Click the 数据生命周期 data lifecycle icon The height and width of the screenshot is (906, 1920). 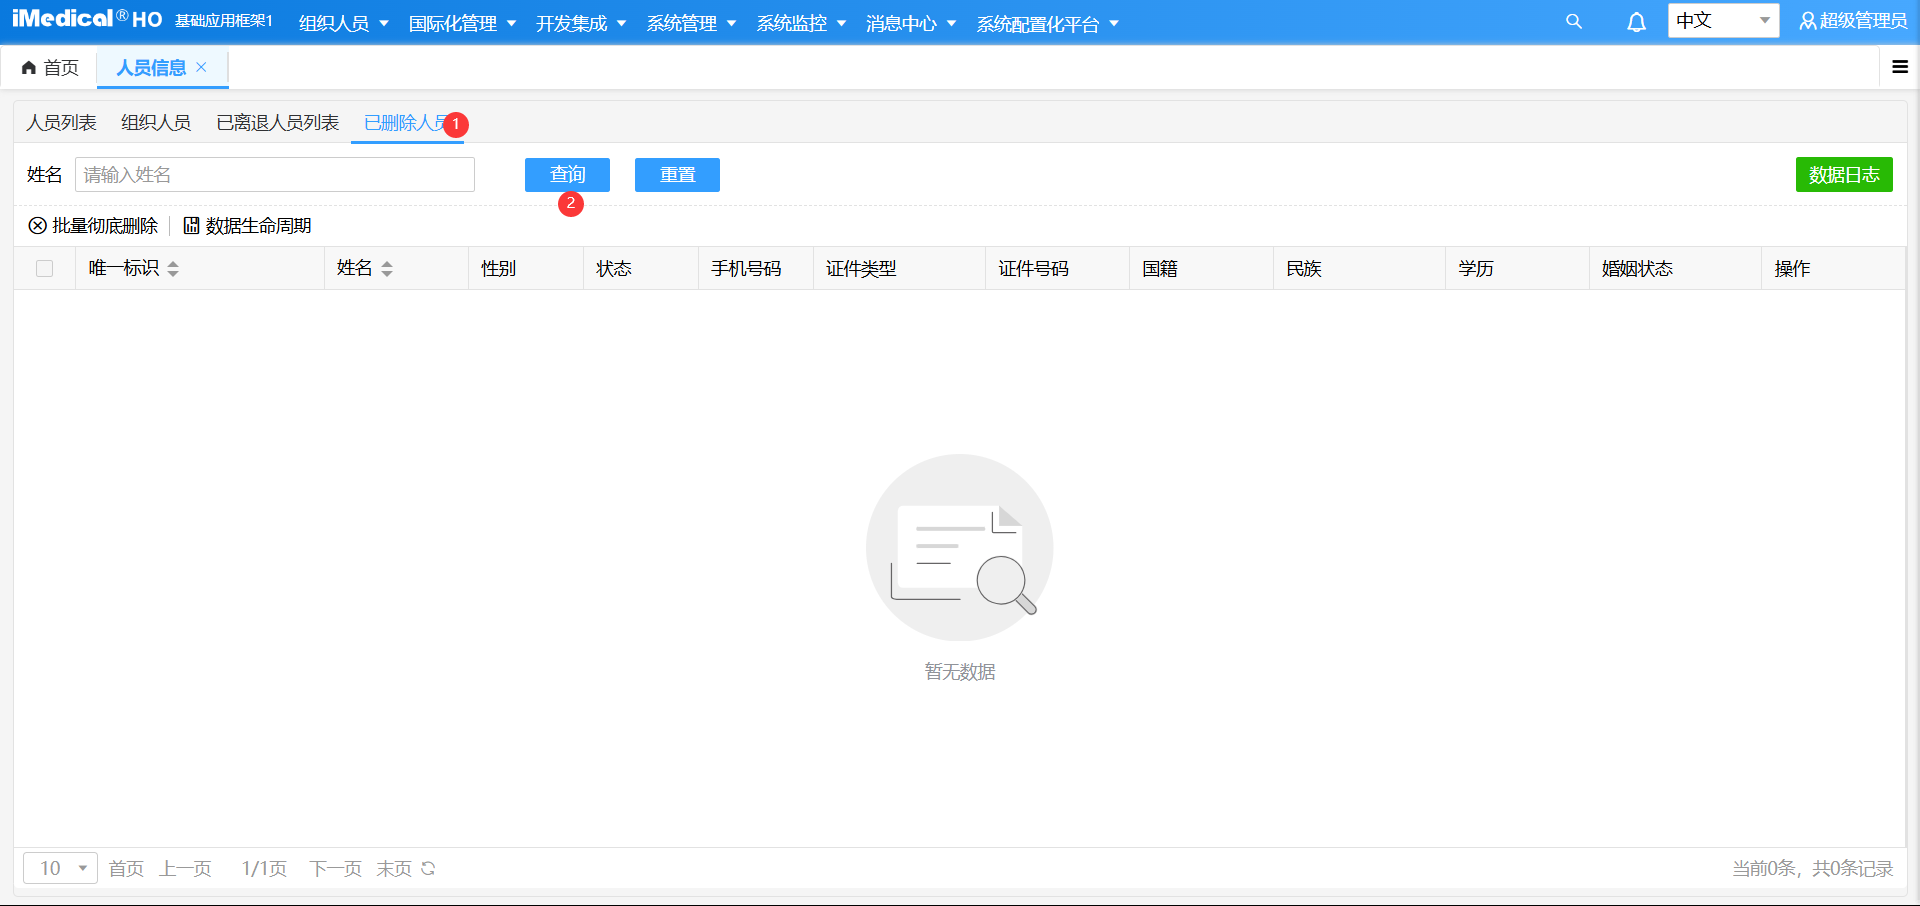[x=191, y=226]
